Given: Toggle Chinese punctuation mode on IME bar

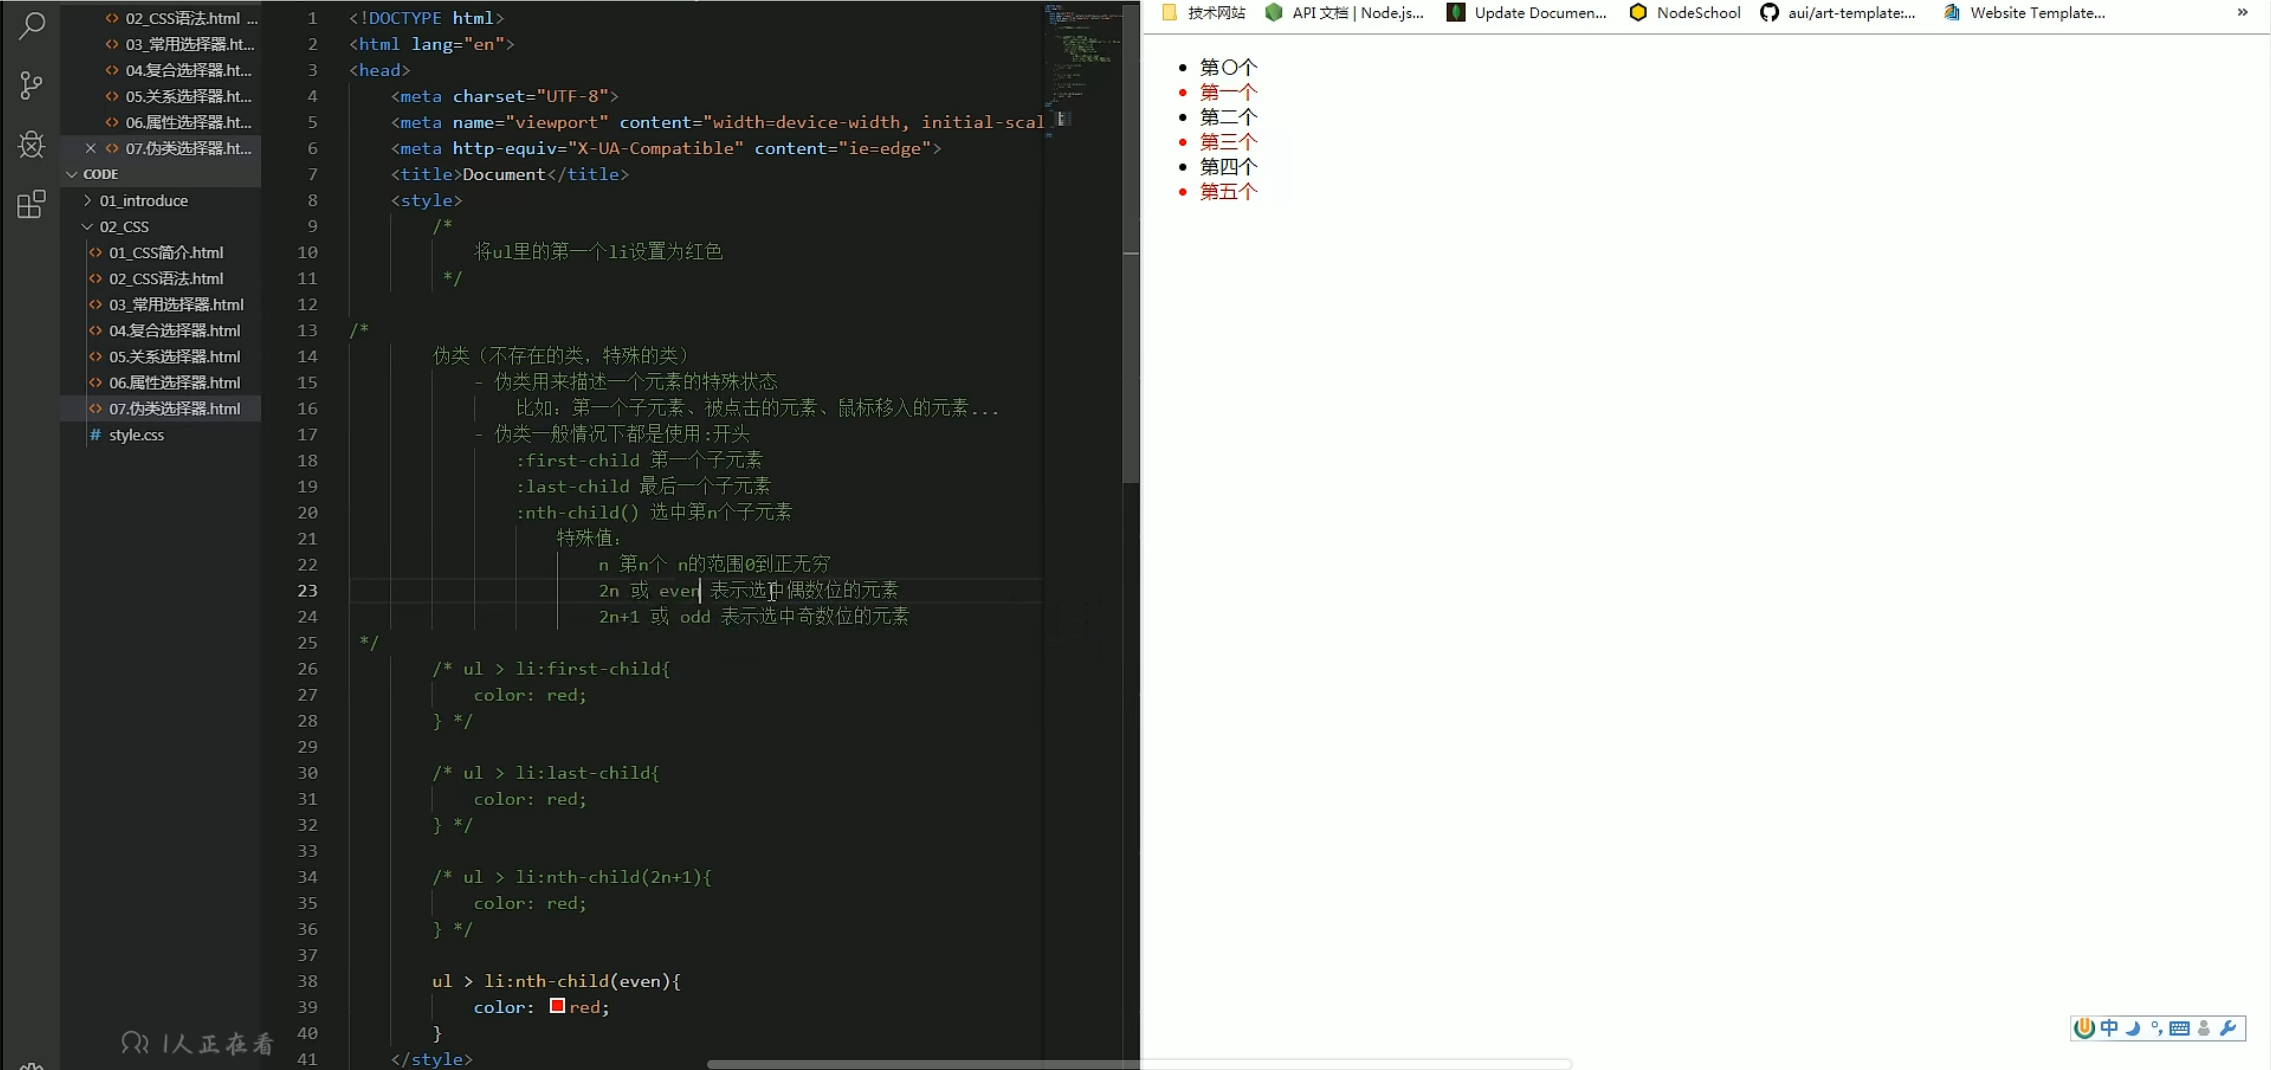Looking at the screenshot, I should (x=2156, y=1028).
